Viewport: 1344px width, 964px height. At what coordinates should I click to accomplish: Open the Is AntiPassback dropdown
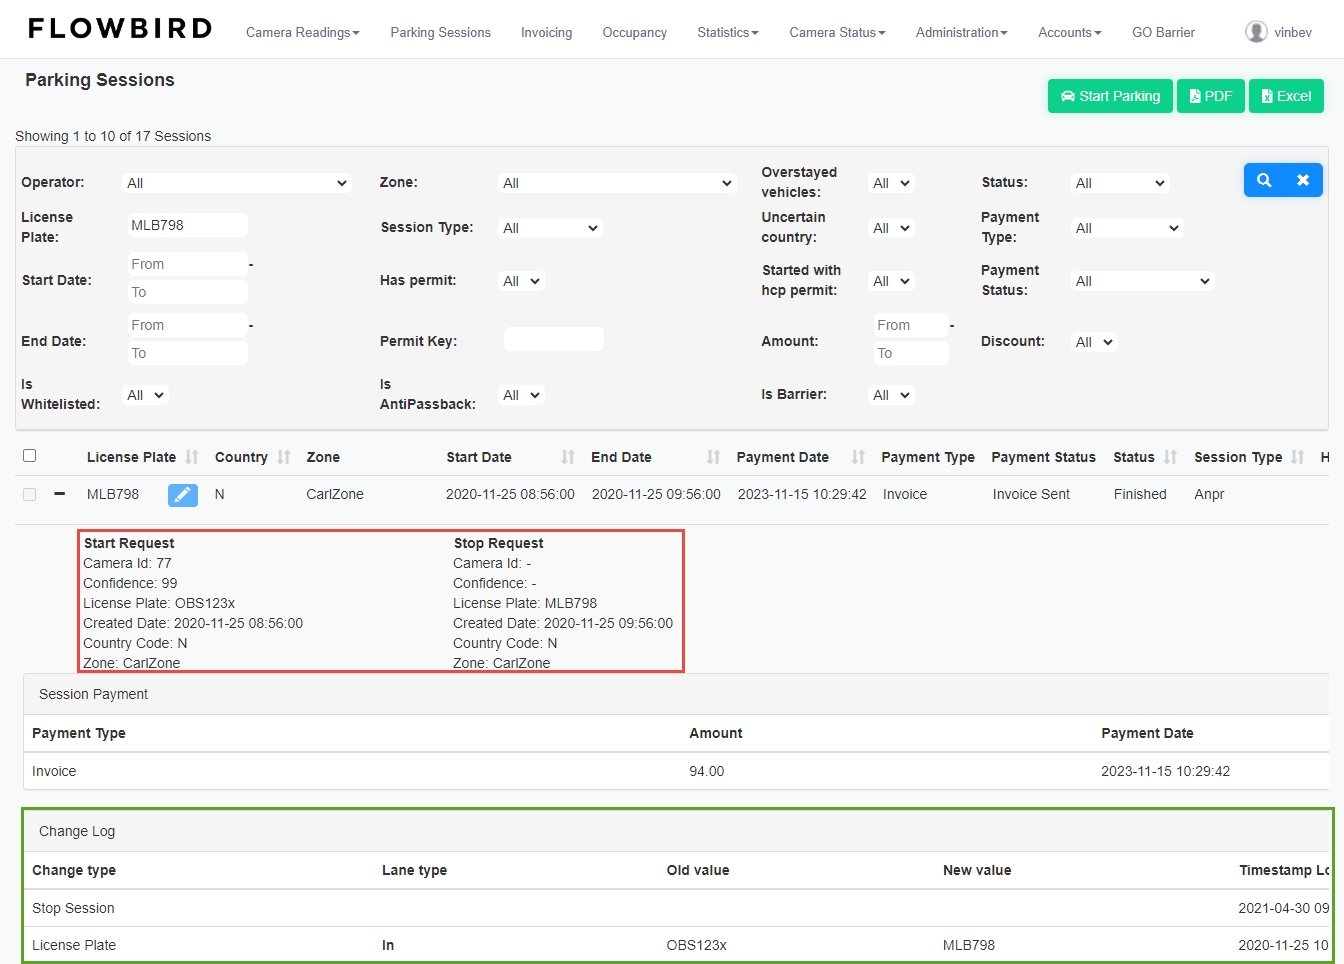(x=521, y=395)
